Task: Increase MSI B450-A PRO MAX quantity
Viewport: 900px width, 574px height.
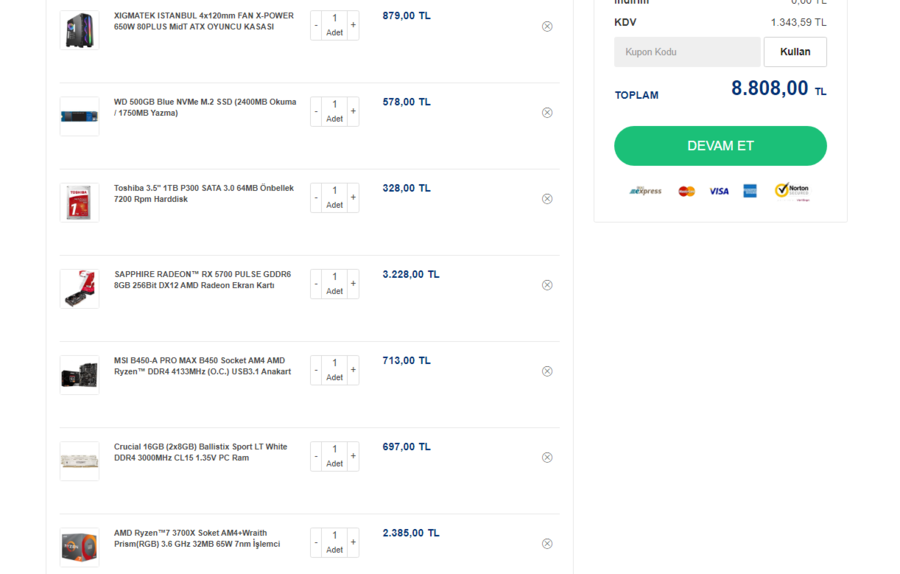Action: (353, 370)
